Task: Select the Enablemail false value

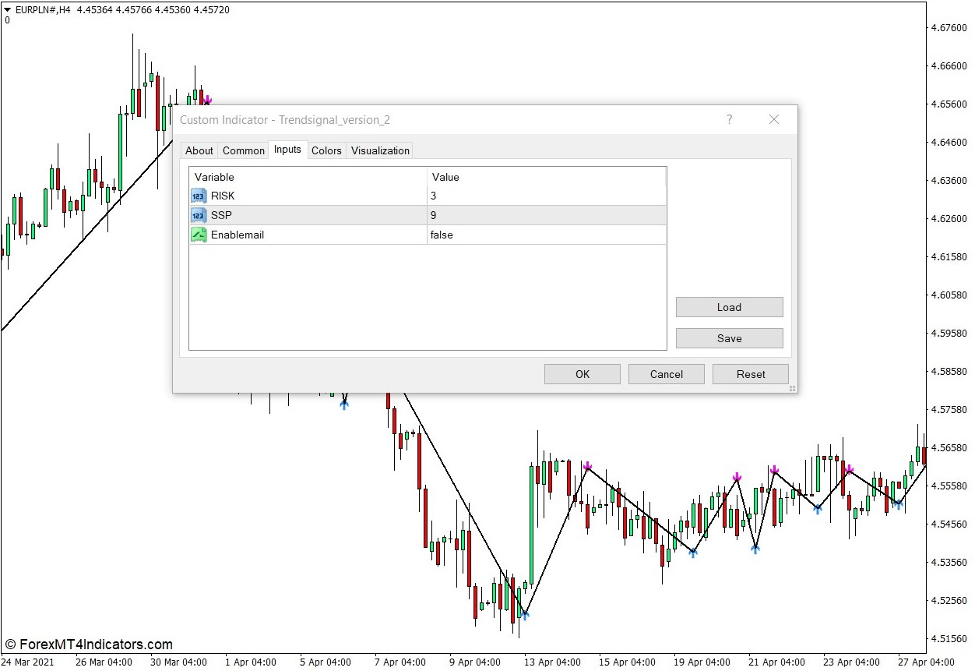Action: 546,235
